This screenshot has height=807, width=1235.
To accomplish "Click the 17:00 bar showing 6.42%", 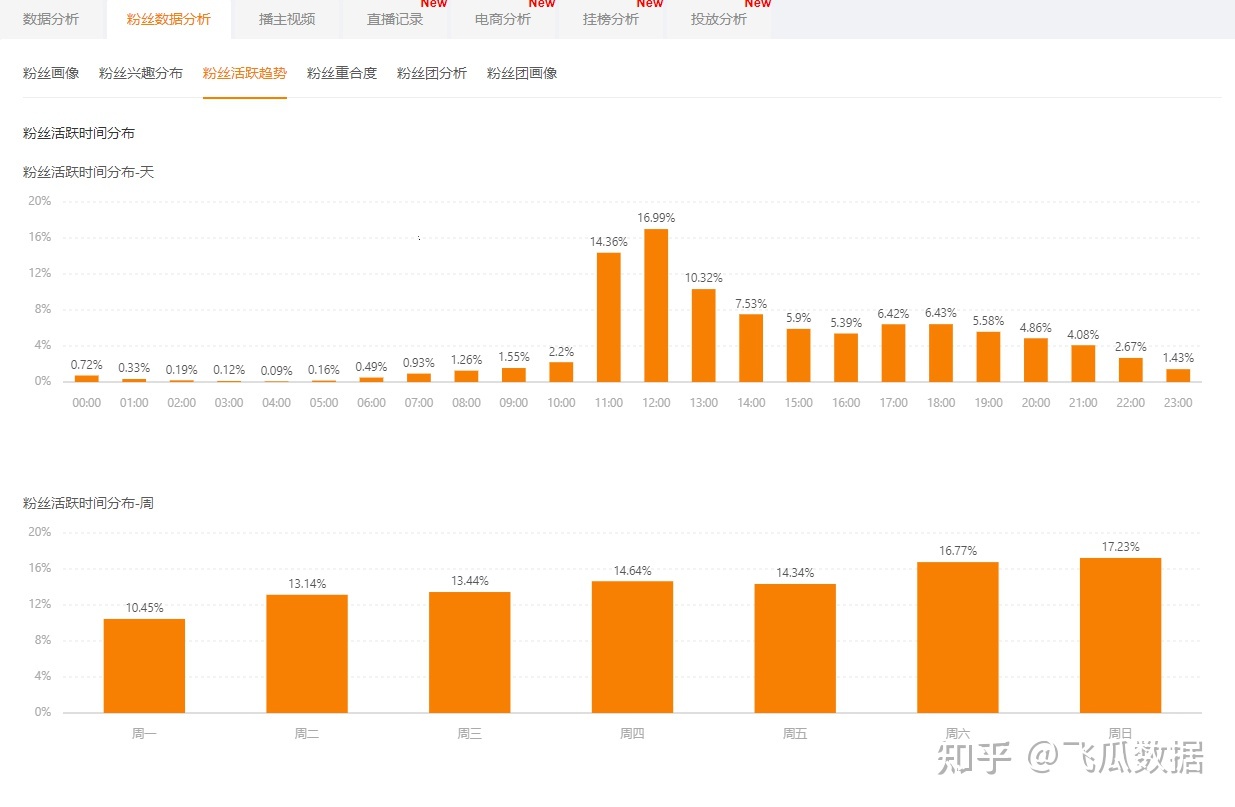I will click(x=894, y=353).
